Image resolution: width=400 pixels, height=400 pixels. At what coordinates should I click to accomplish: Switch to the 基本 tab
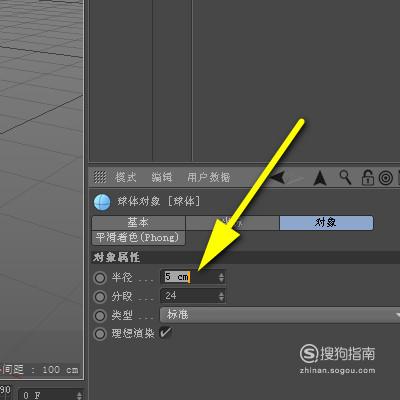pyautogui.click(x=138, y=223)
